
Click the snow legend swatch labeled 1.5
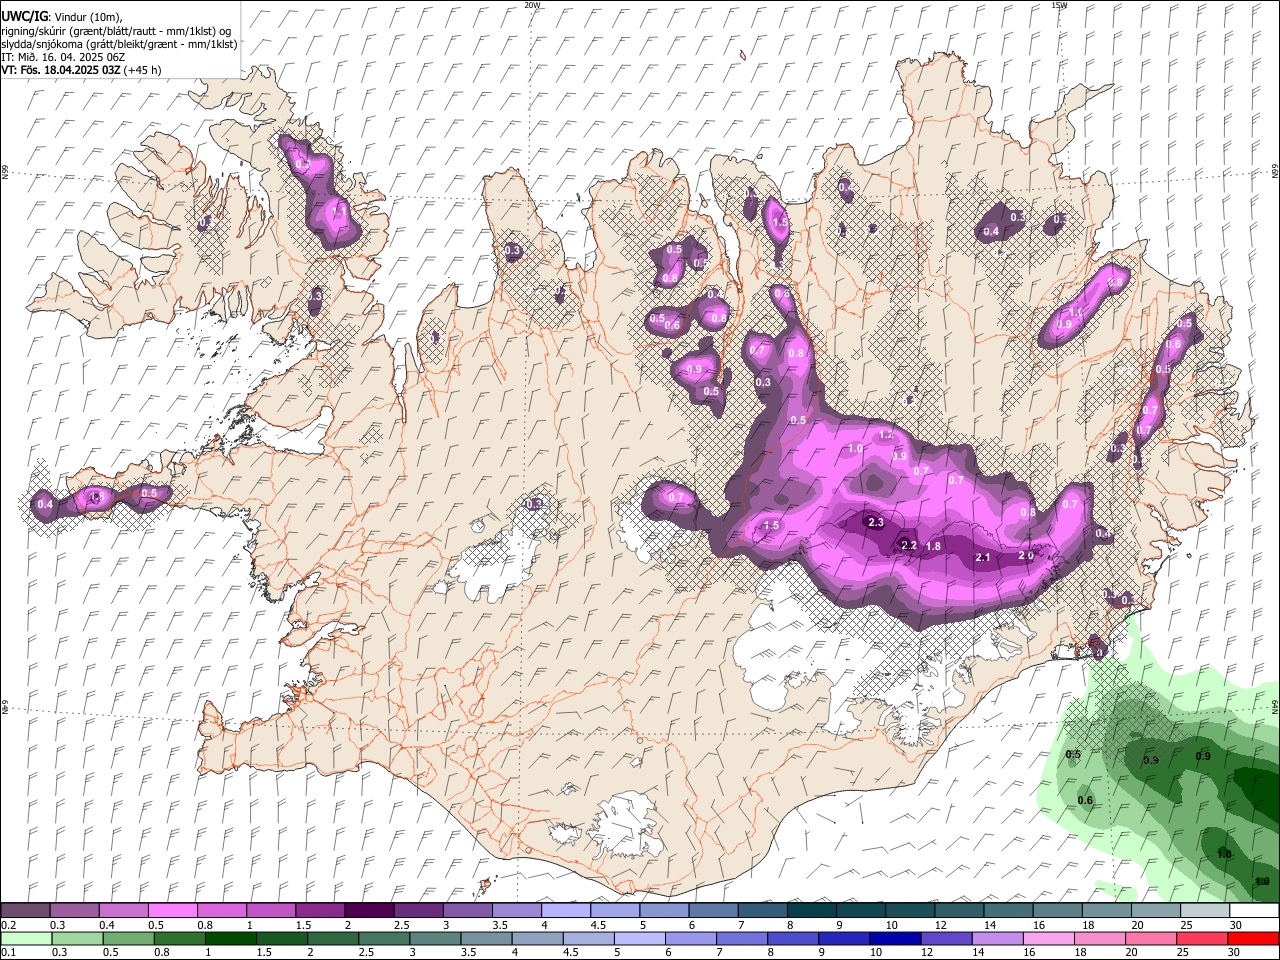(319, 911)
